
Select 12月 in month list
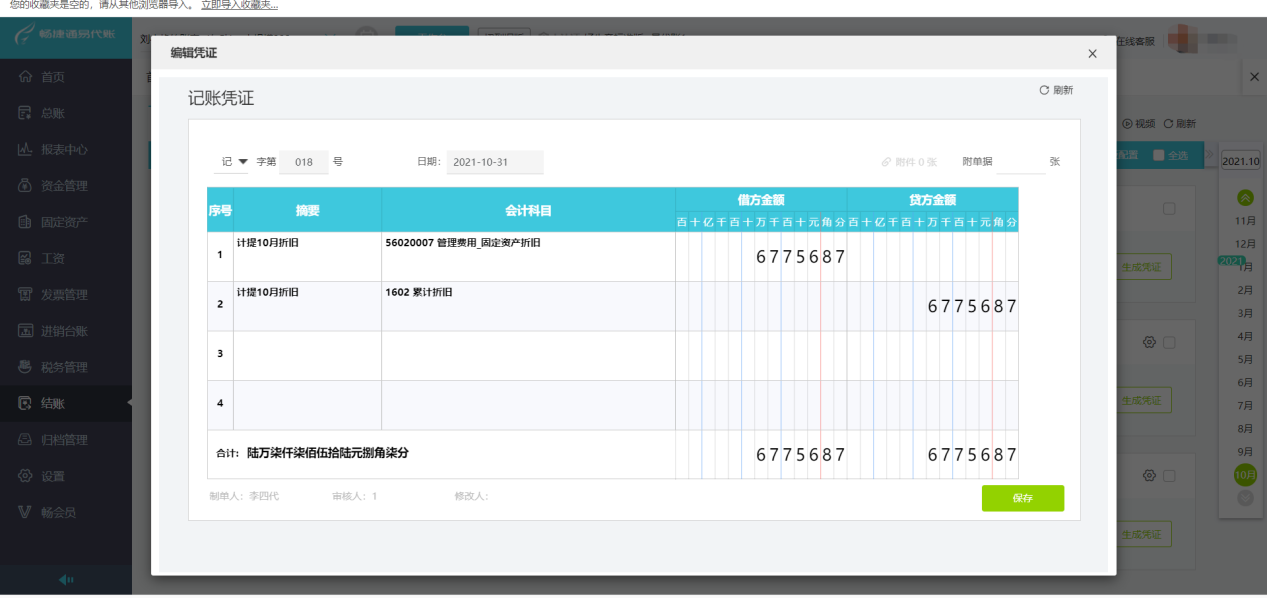[1245, 244]
